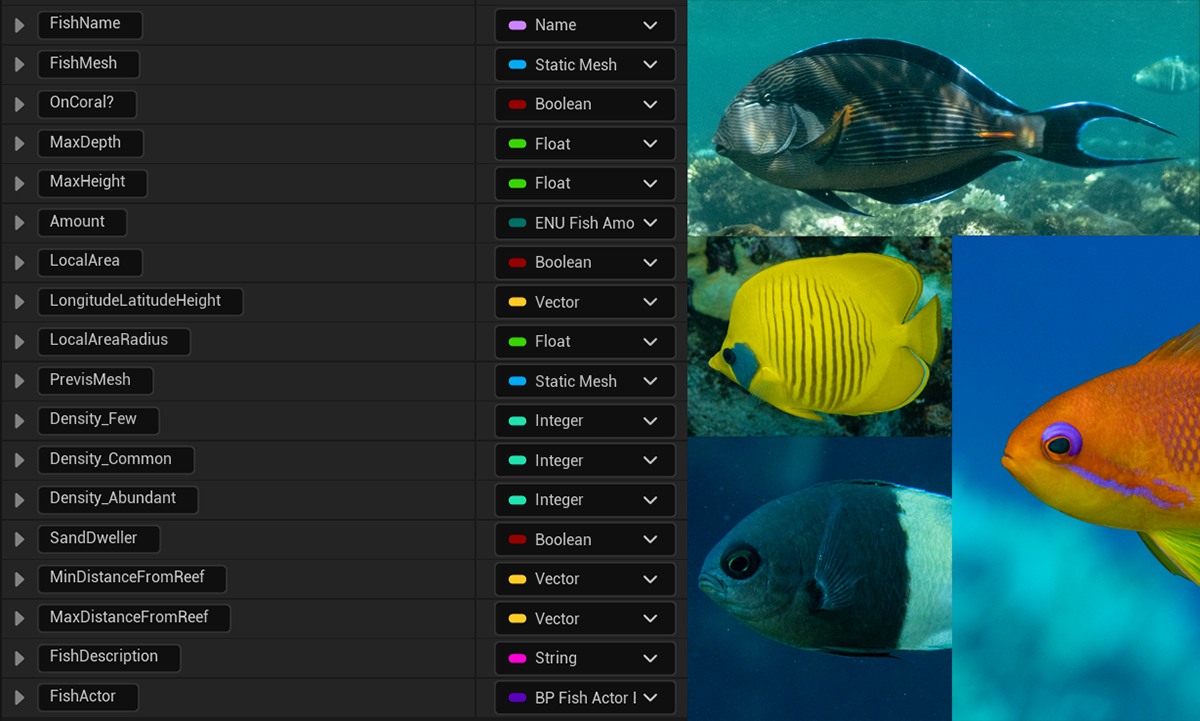Expand the LocalAreaRadius row arrow
This screenshot has height=721, width=1200.
point(19,342)
